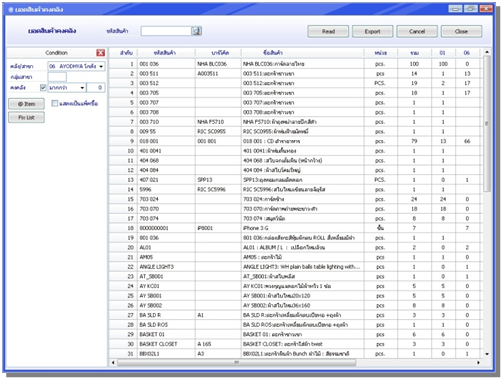The height and width of the screenshot is (379, 502).
Task: Select the product code cell BBX02L1
Action: [166, 354]
